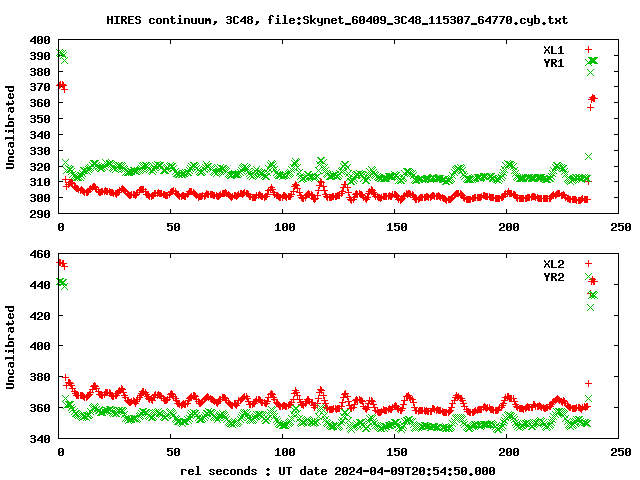
Task: Click the 50 x-axis label under bottom plot
Action: coord(173,452)
